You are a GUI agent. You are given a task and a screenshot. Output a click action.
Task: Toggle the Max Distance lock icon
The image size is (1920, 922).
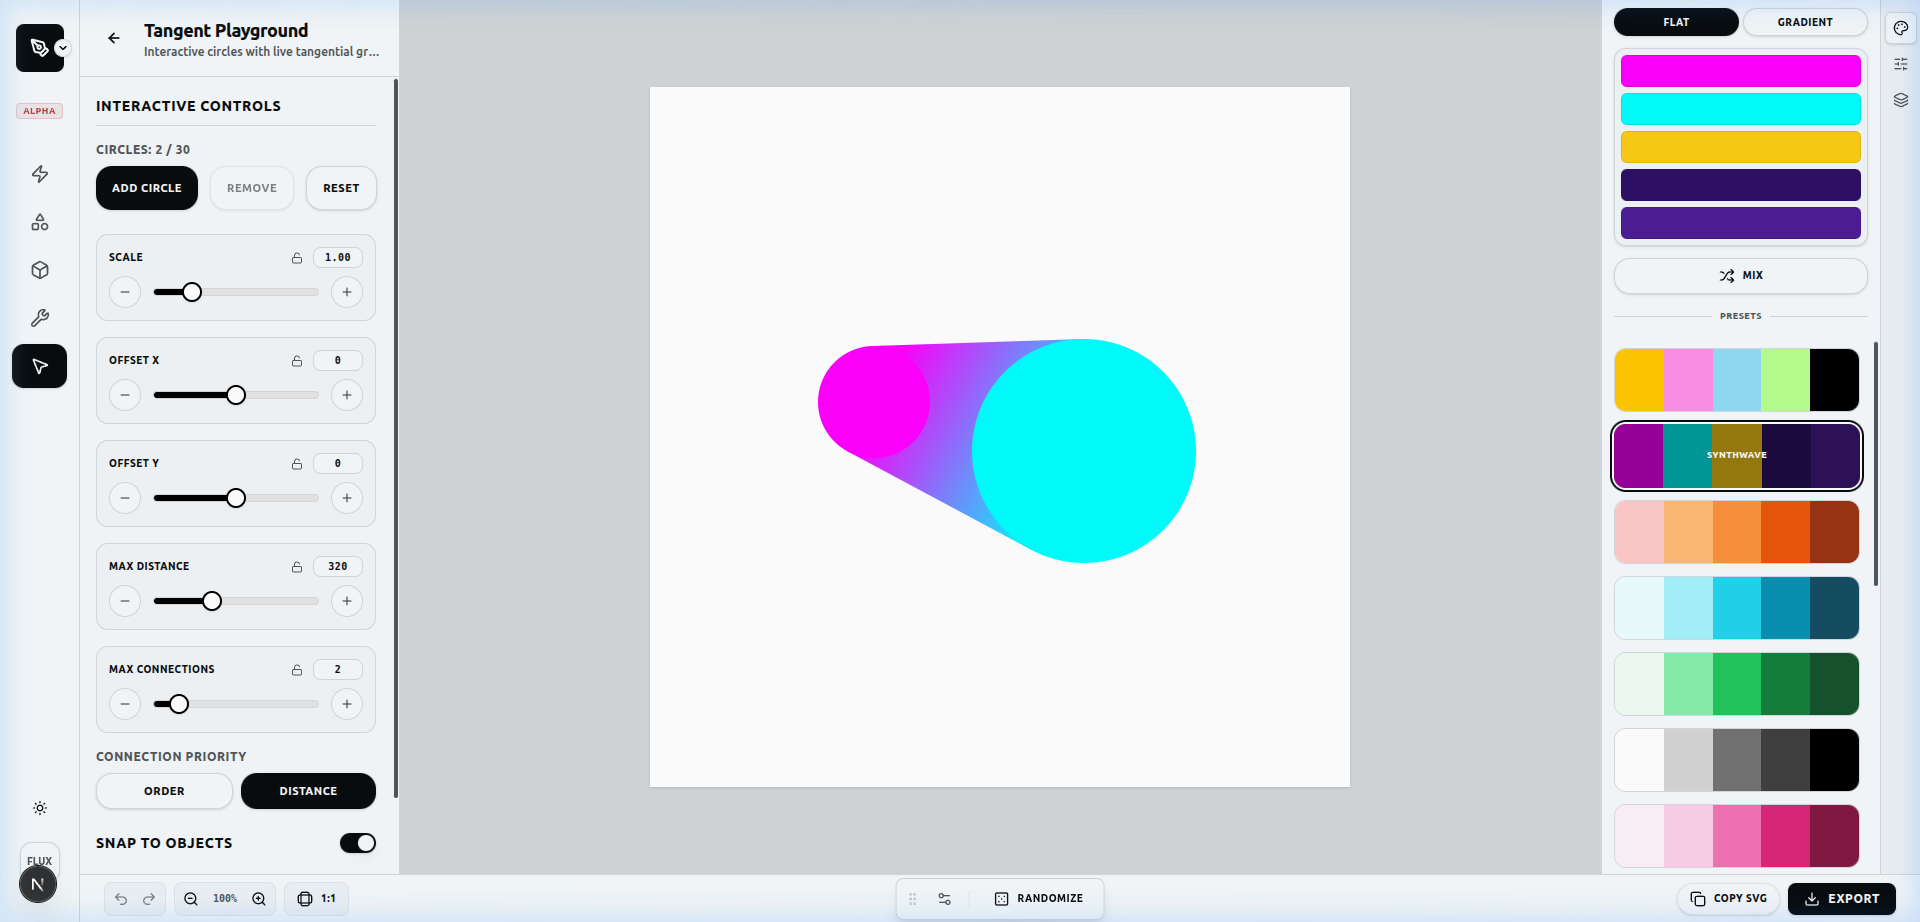[x=297, y=567]
